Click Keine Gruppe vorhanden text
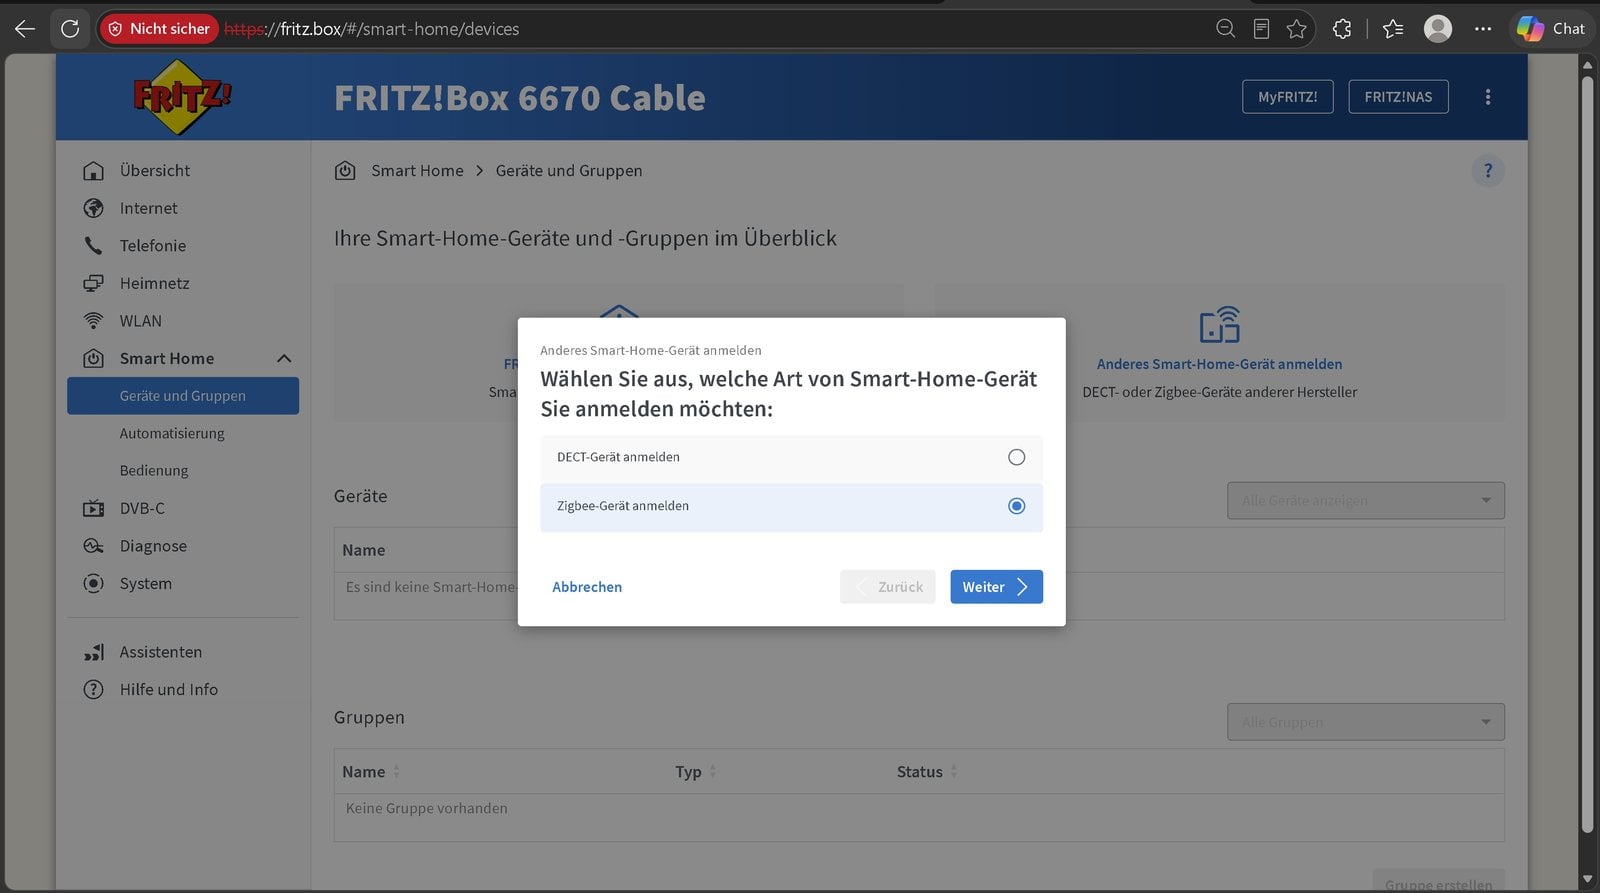Viewport: 1600px width, 893px height. tap(427, 808)
